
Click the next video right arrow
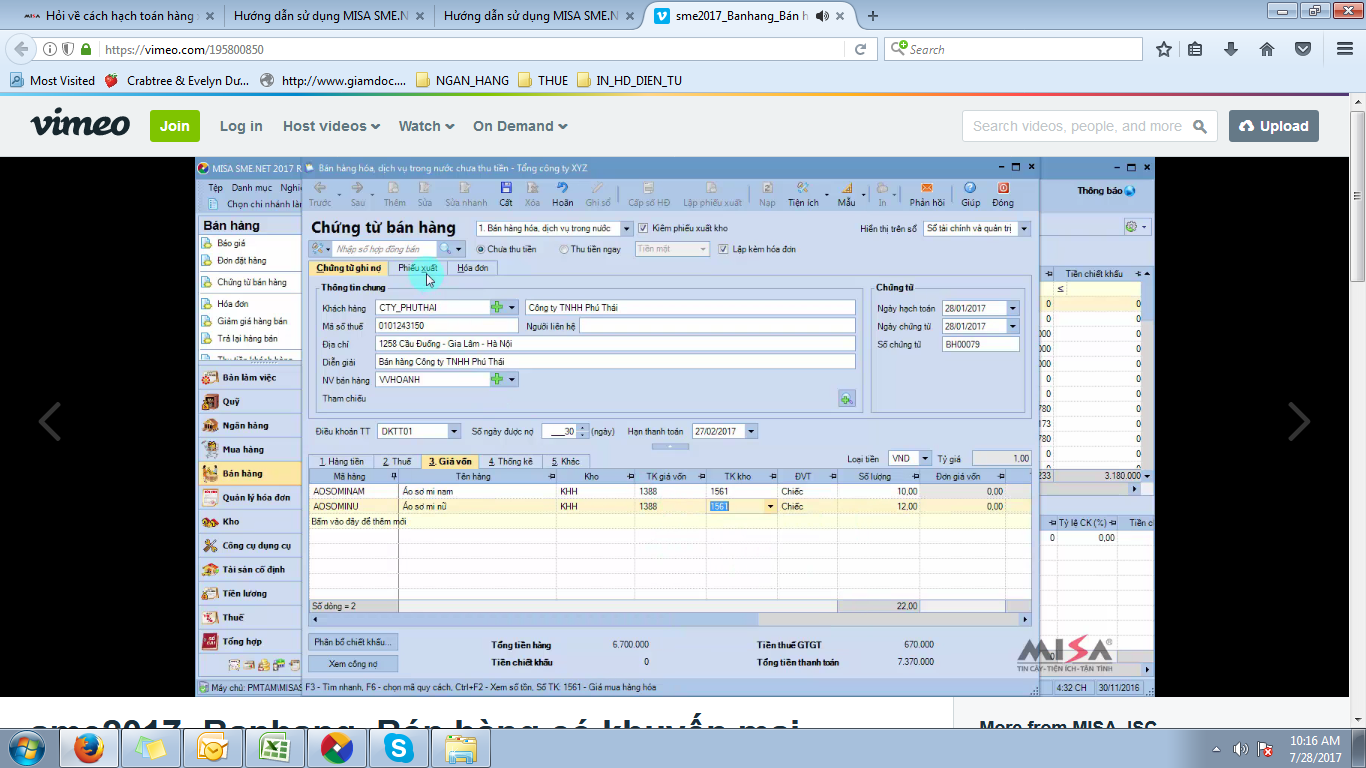click(x=1298, y=421)
